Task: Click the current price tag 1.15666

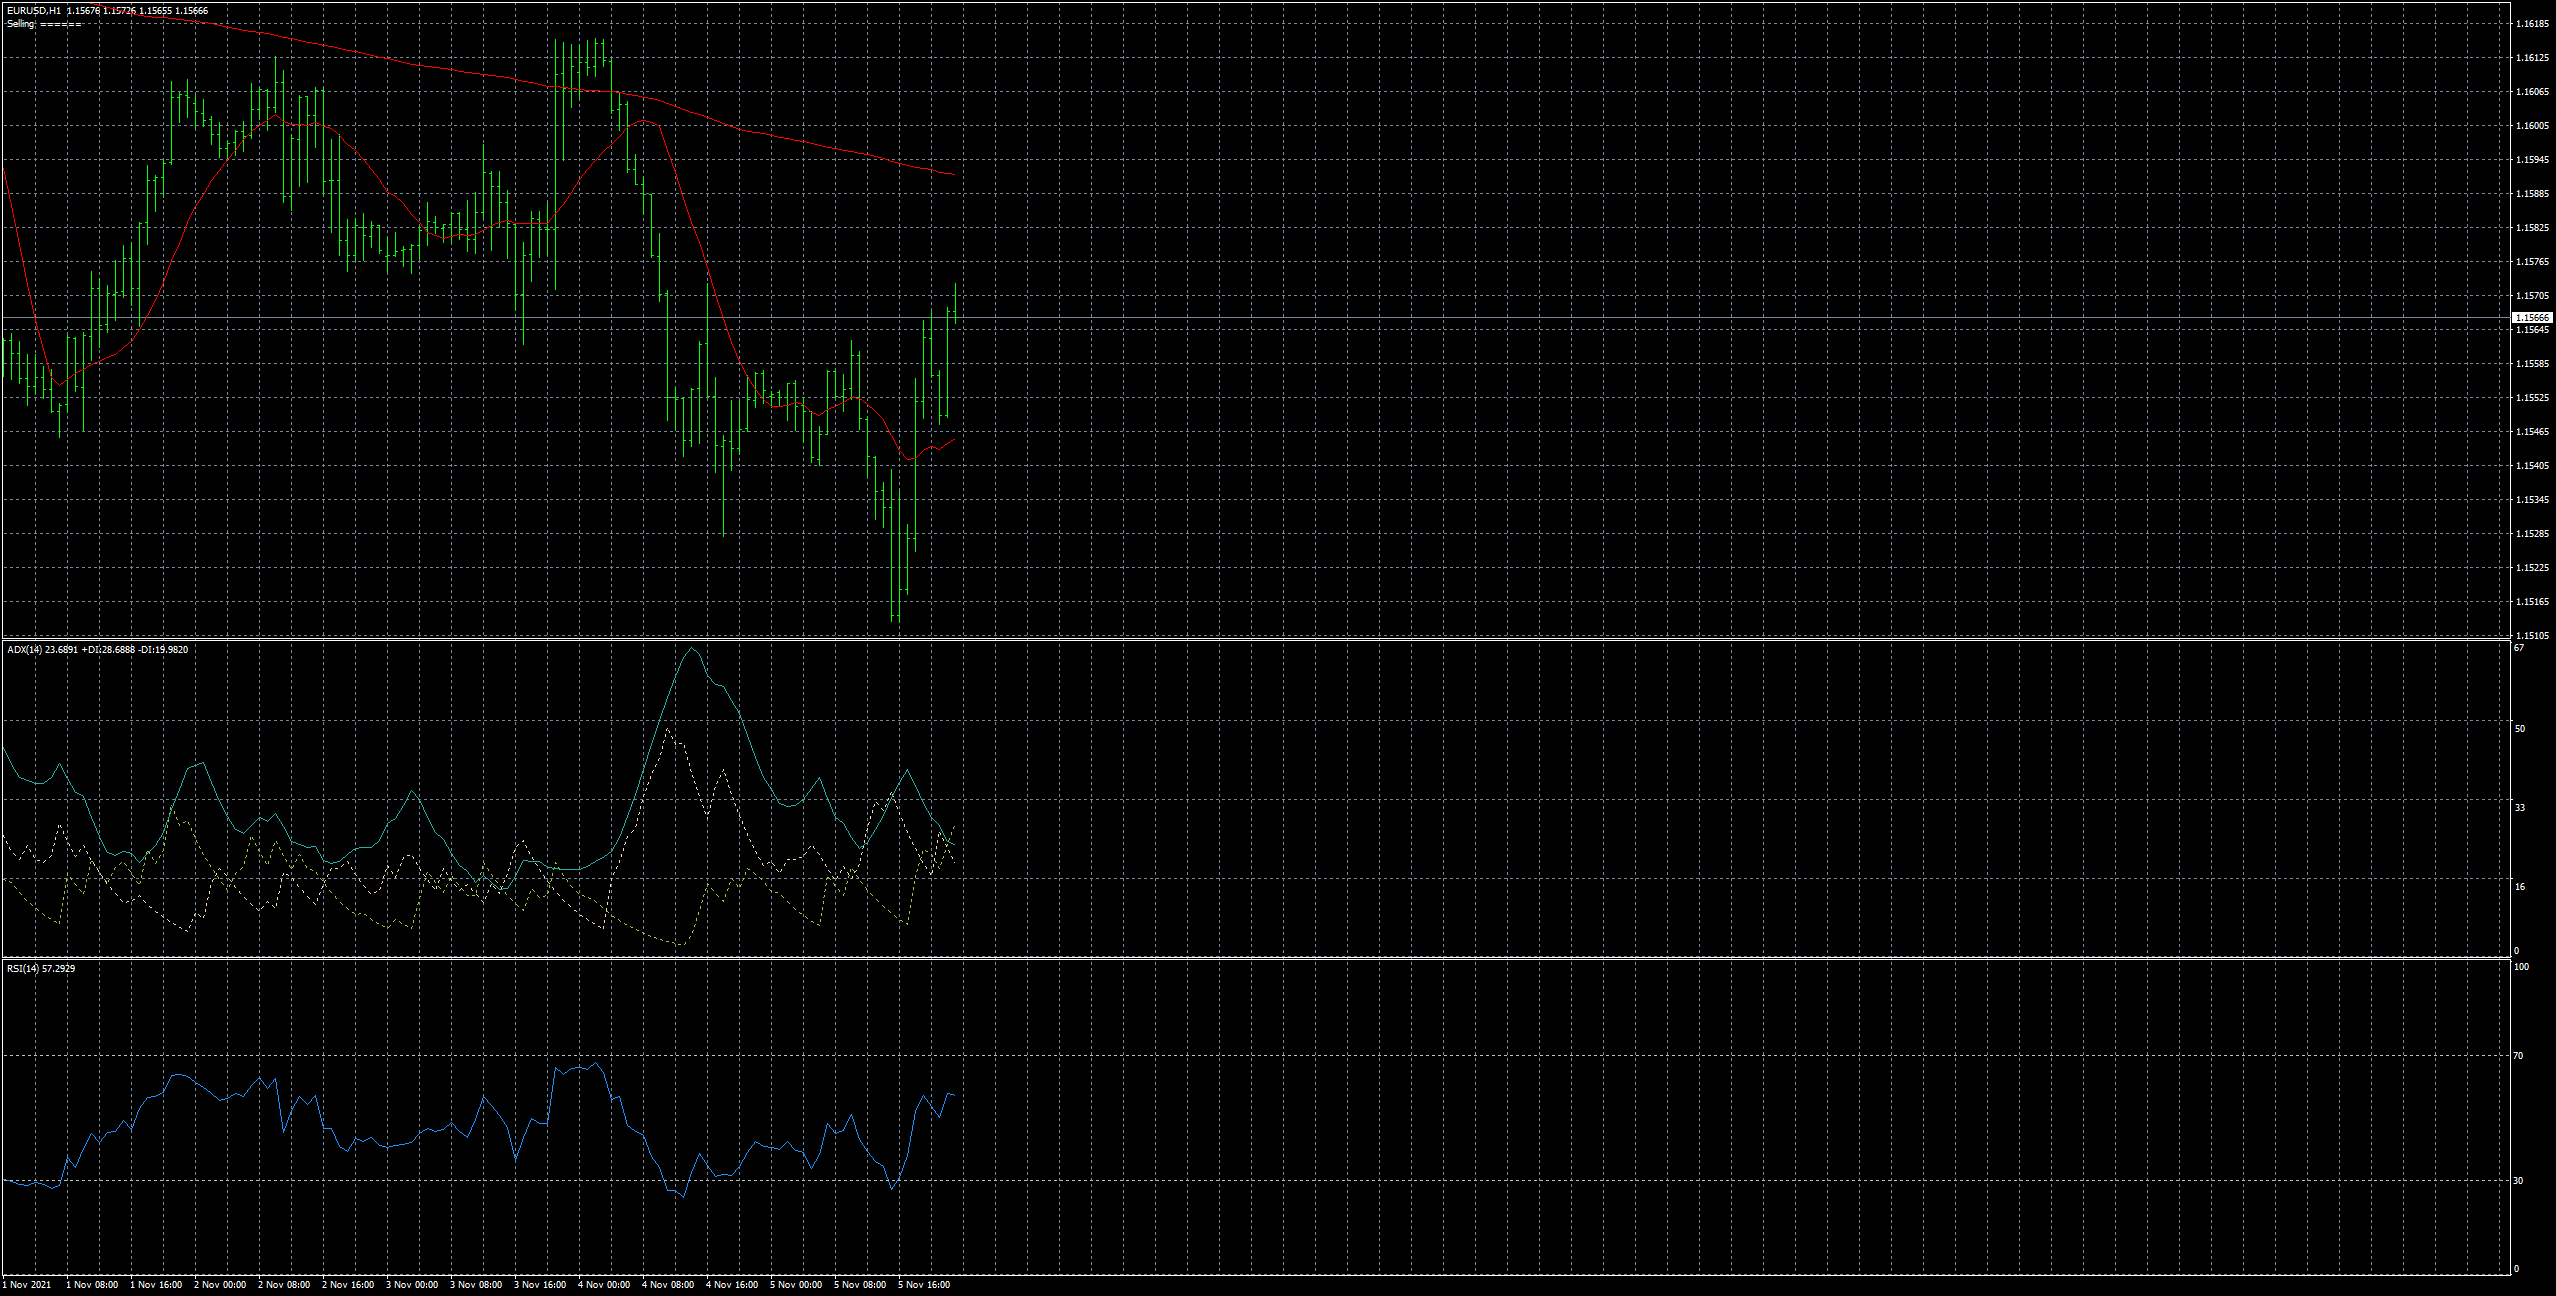Action: (2532, 317)
